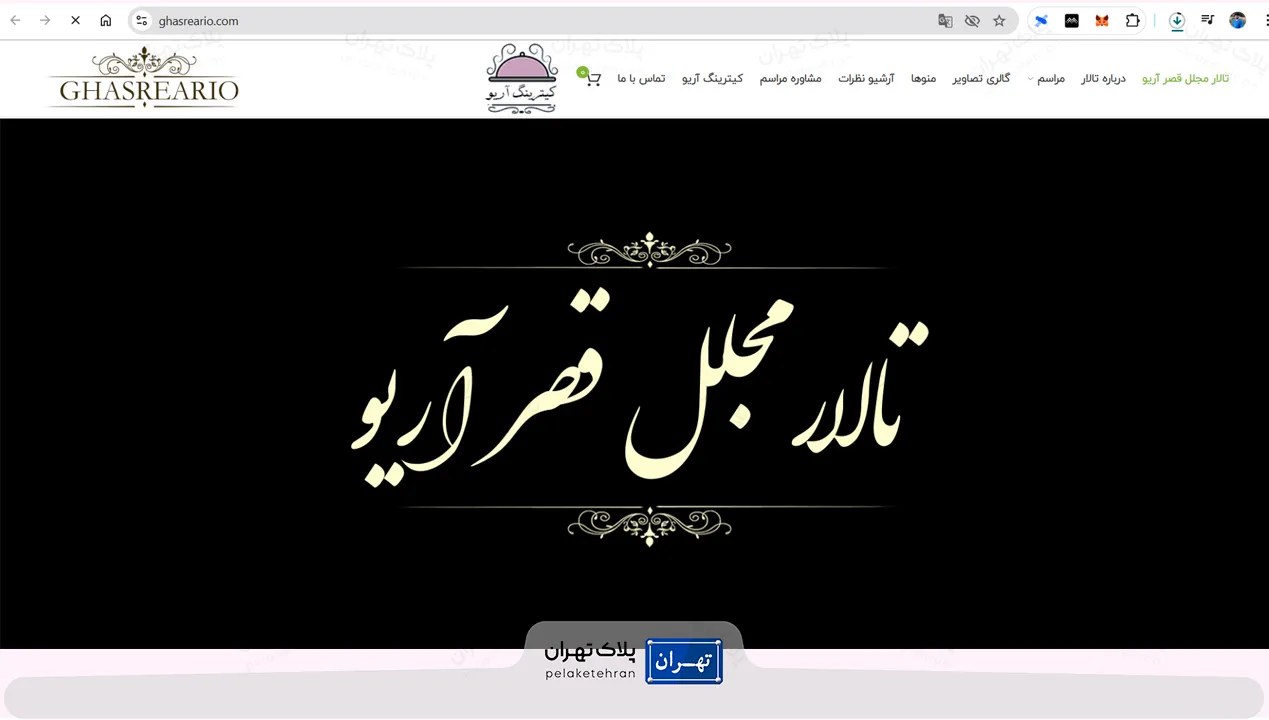Show browser downloads

[1177, 20]
